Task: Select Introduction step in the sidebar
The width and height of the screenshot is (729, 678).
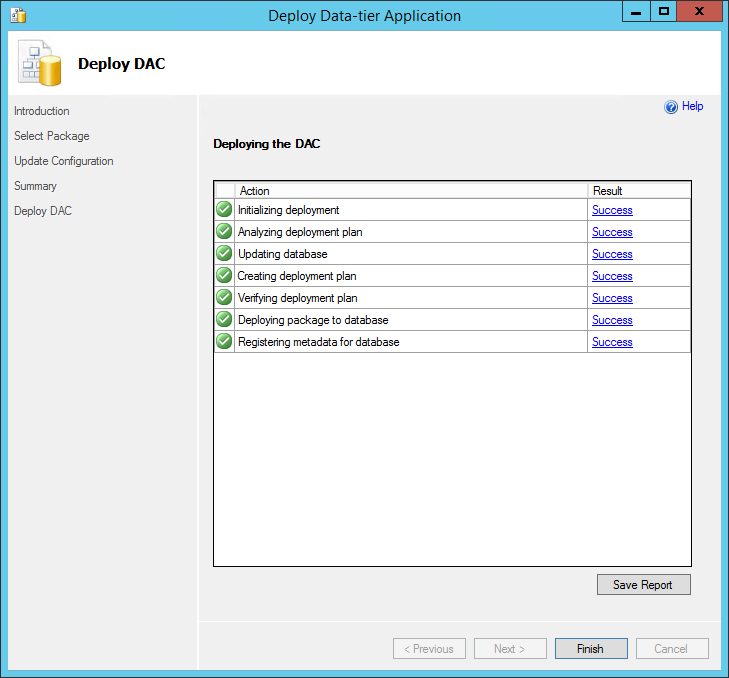Action: (42, 111)
